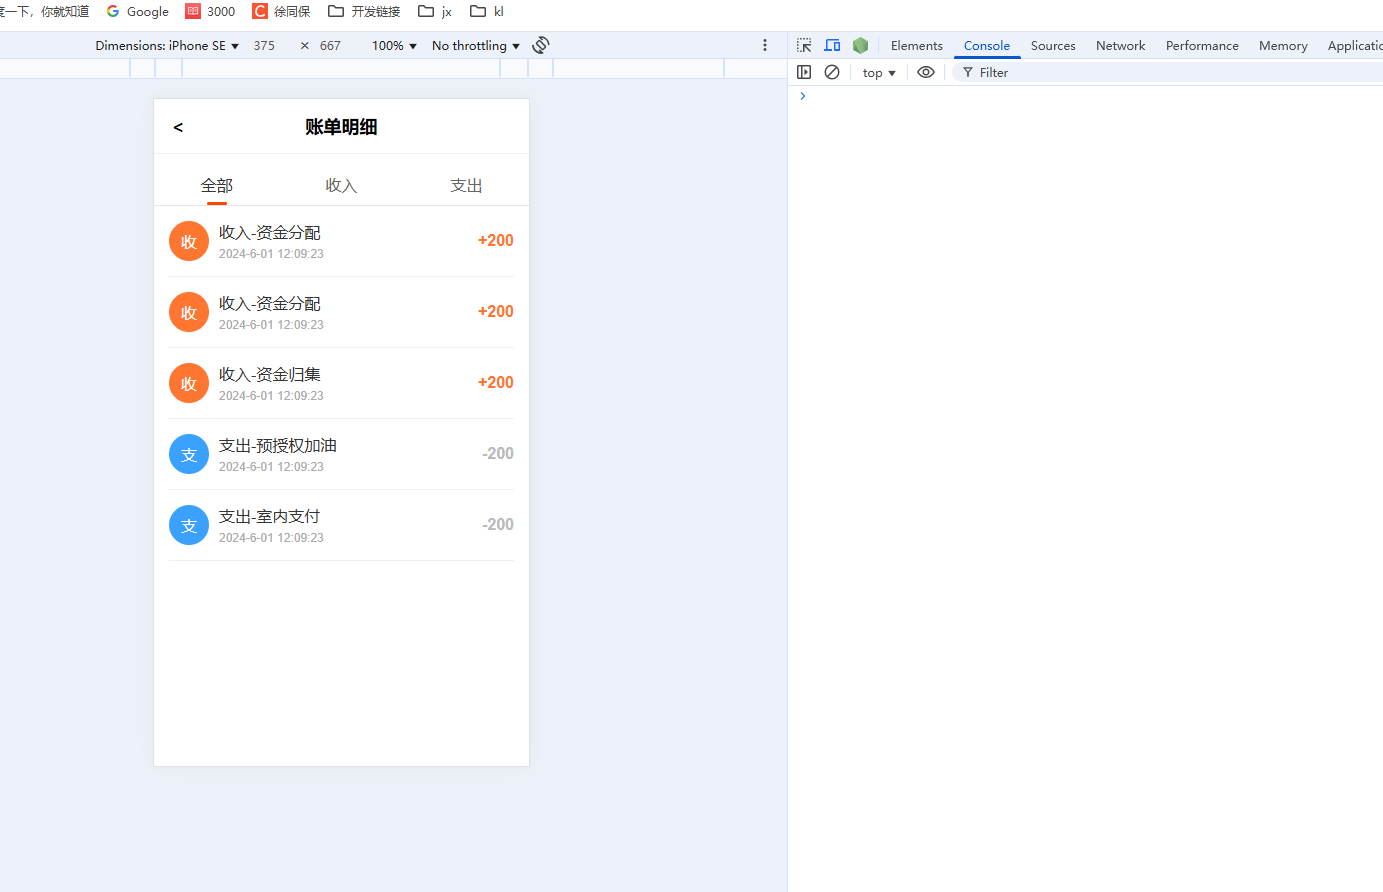Switch to the 收入 tab
1383x892 pixels.
(341, 185)
